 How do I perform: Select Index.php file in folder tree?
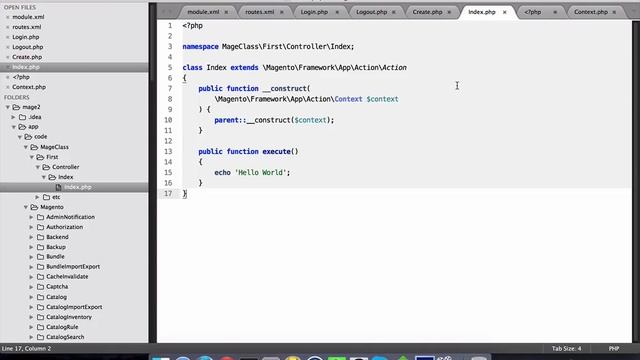[78, 187]
